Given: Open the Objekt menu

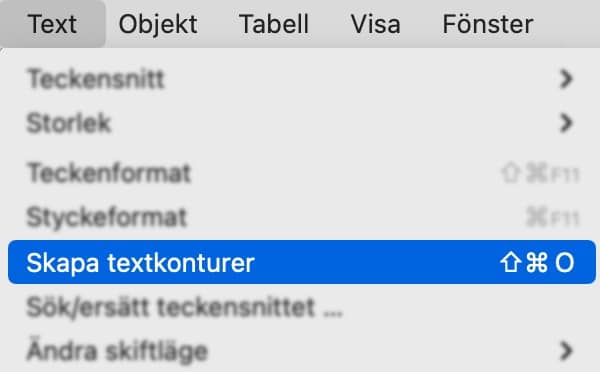Looking at the screenshot, I should click(158, 24).
